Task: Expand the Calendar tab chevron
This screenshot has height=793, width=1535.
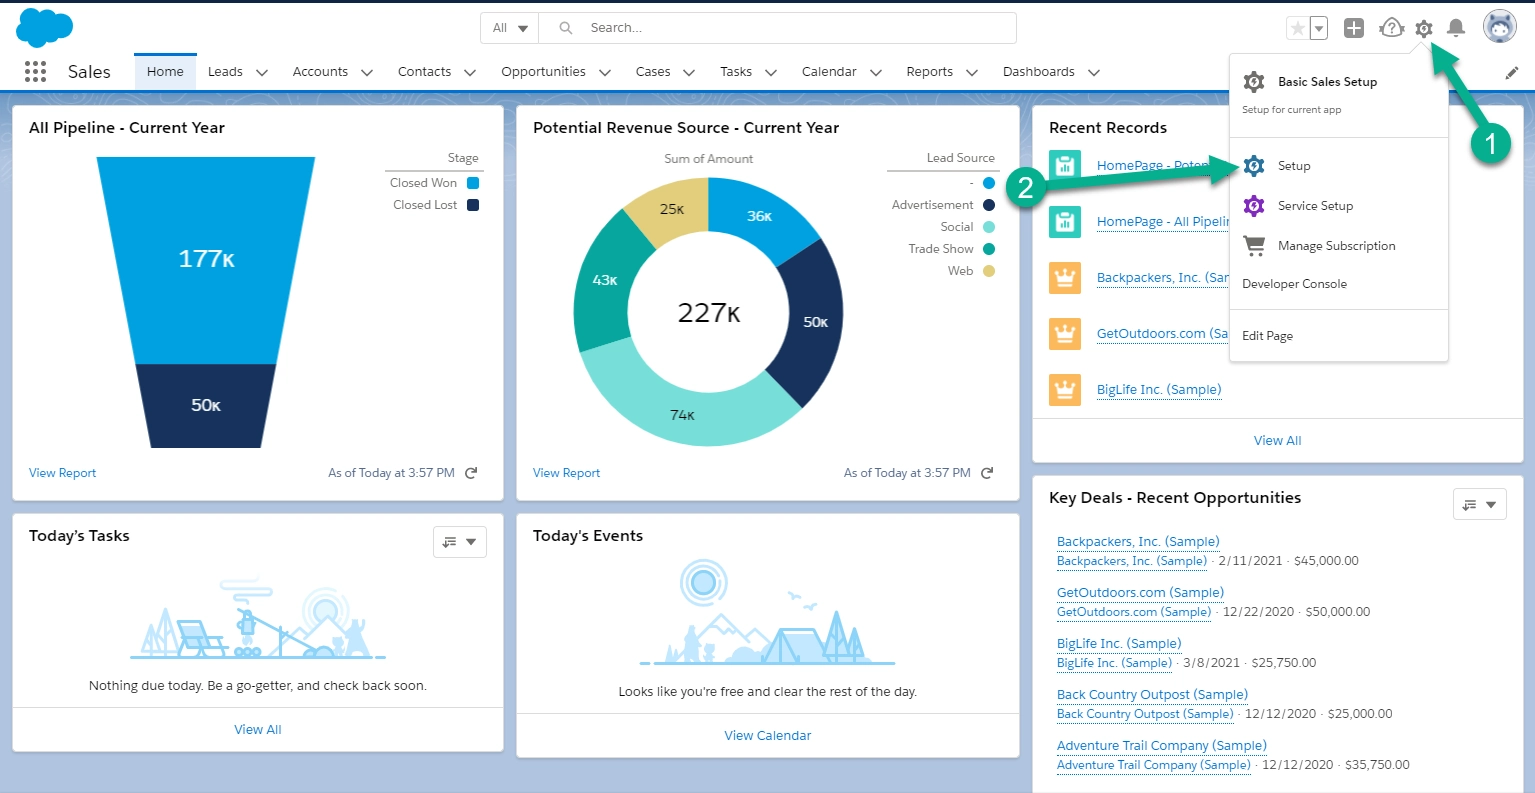Action: click(876, 73)
